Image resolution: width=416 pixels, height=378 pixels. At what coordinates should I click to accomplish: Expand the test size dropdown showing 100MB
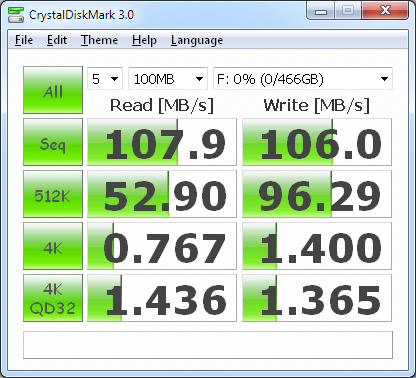point(168,79)
